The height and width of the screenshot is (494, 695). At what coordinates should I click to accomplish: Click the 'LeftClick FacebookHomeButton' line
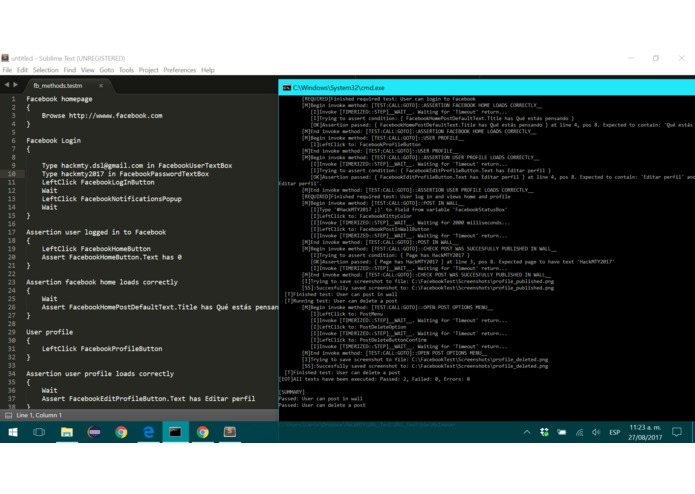coord(96,249)
